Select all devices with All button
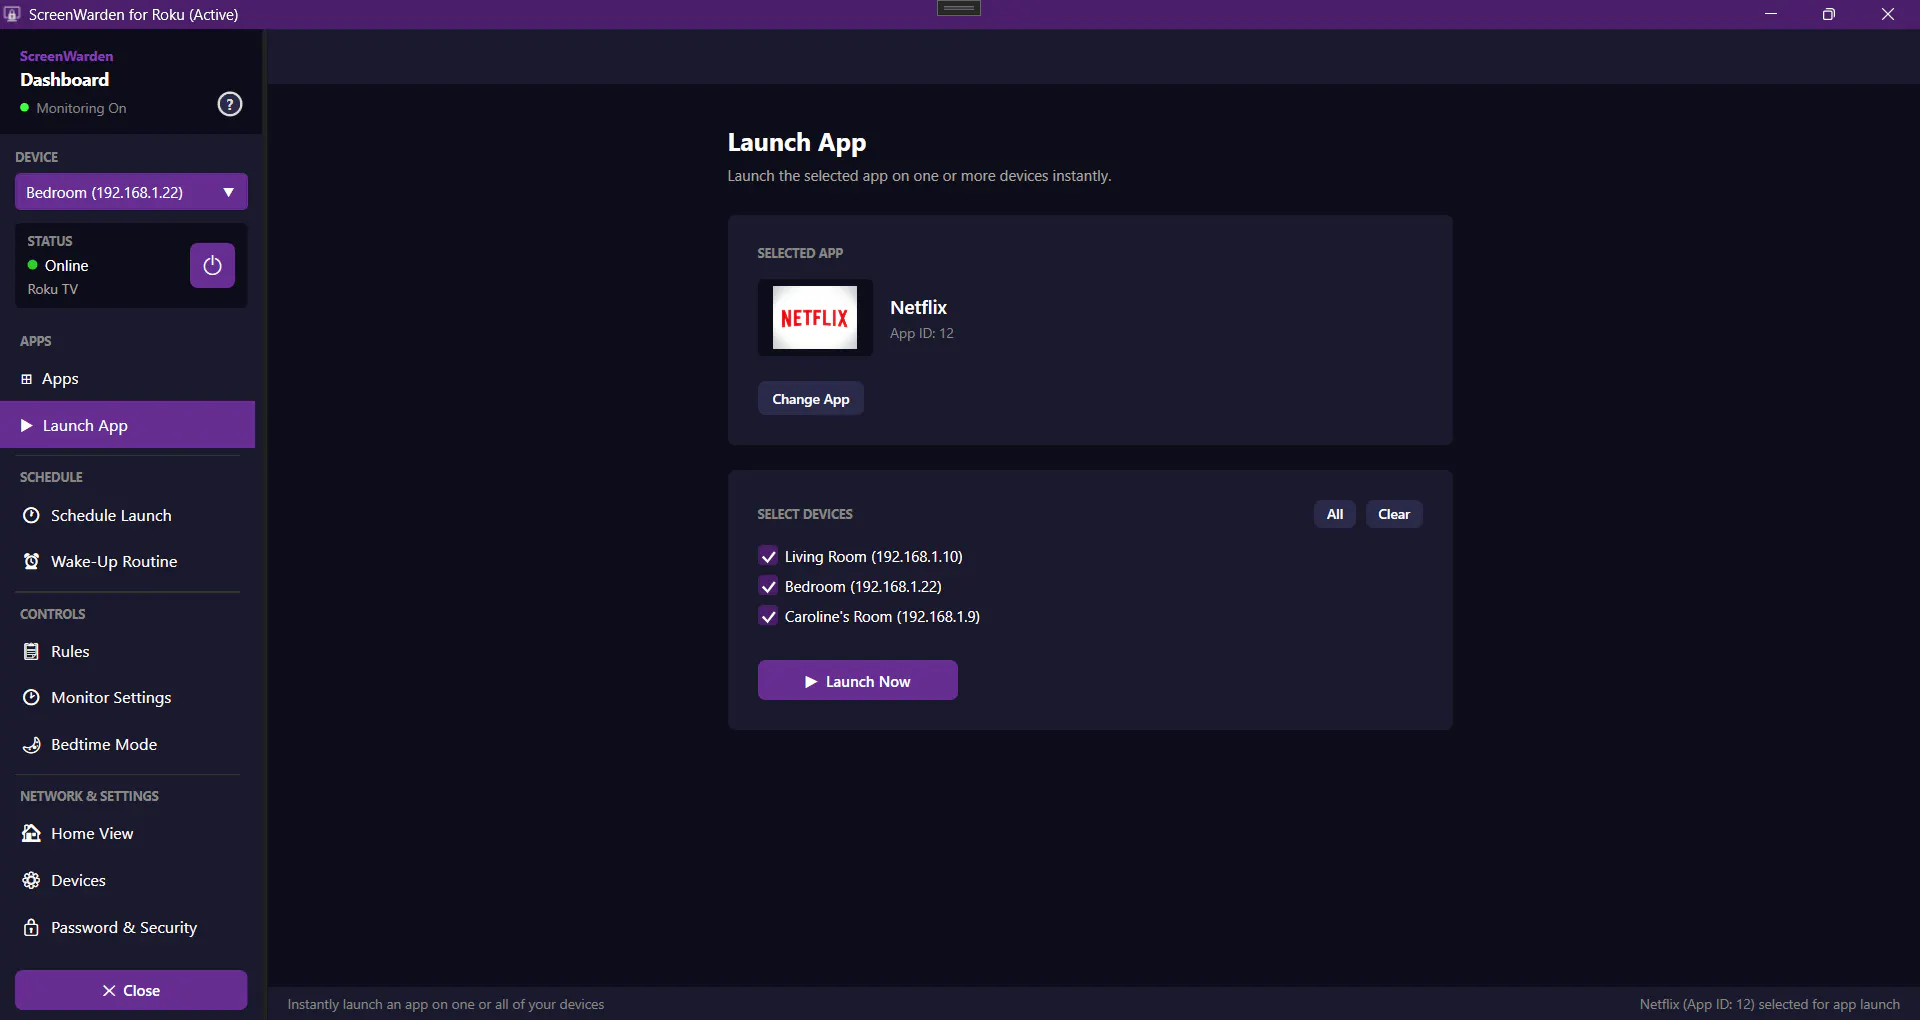 click(1335, 514)
